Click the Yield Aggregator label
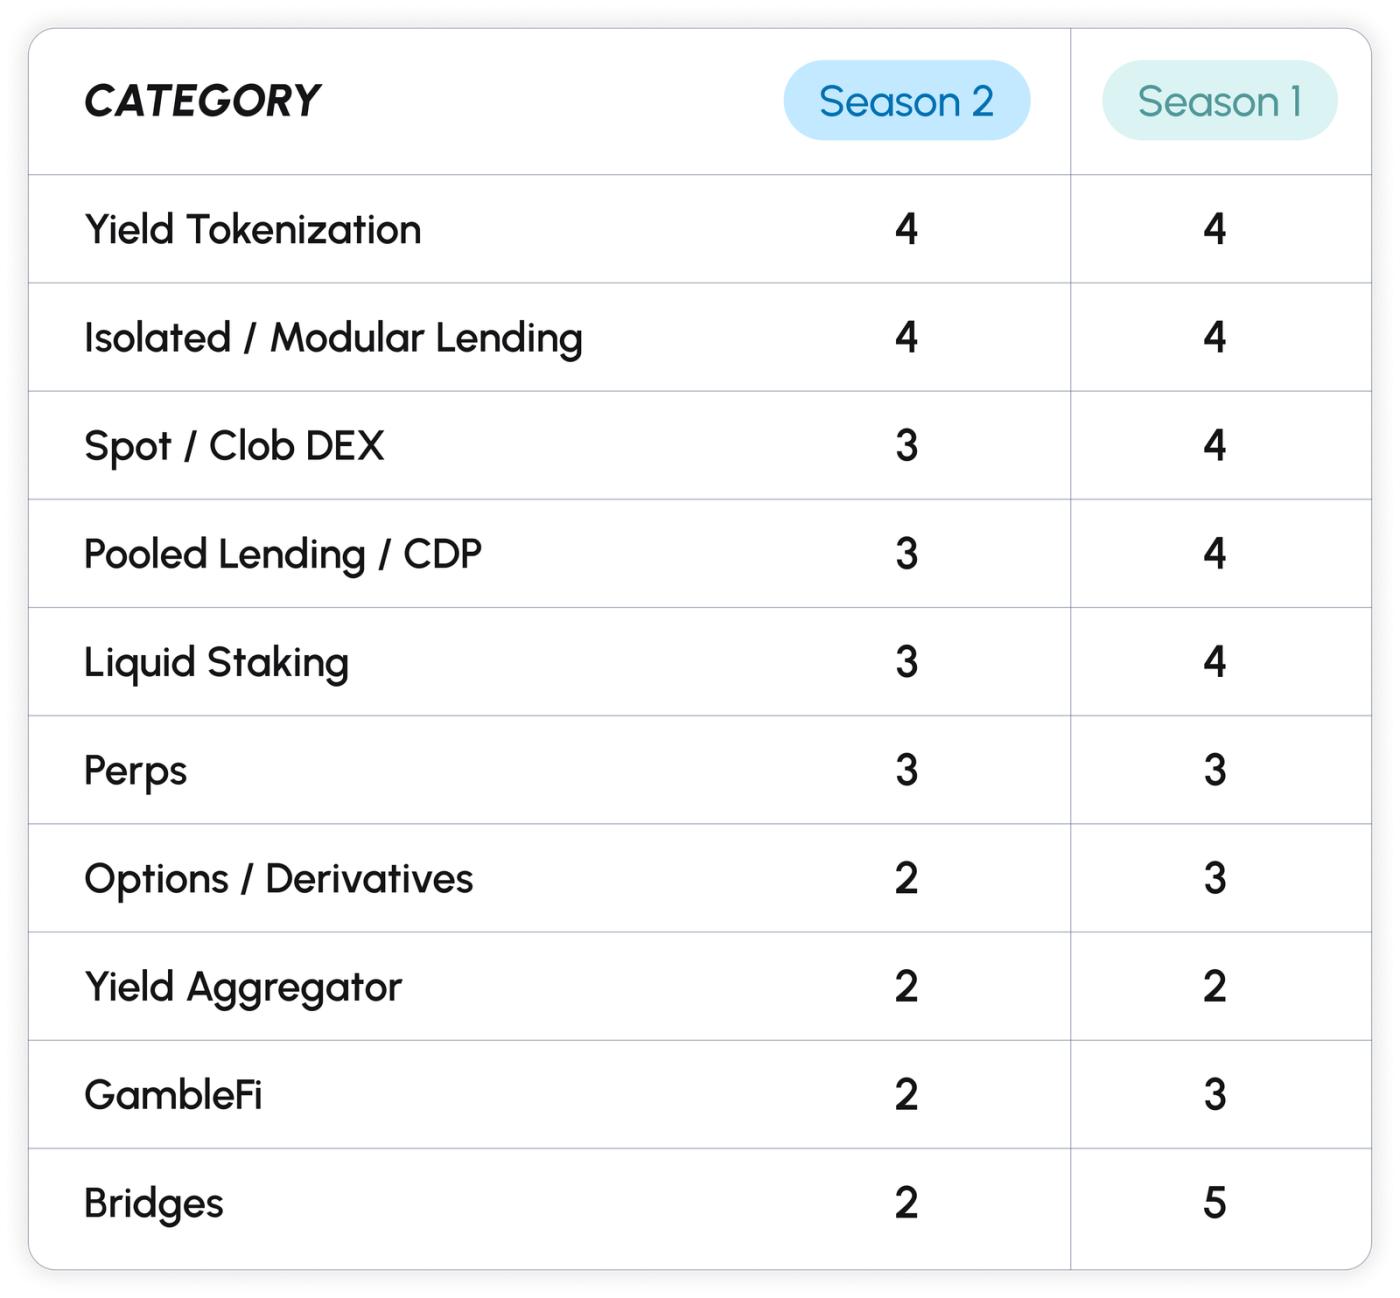 click(243, 987)
